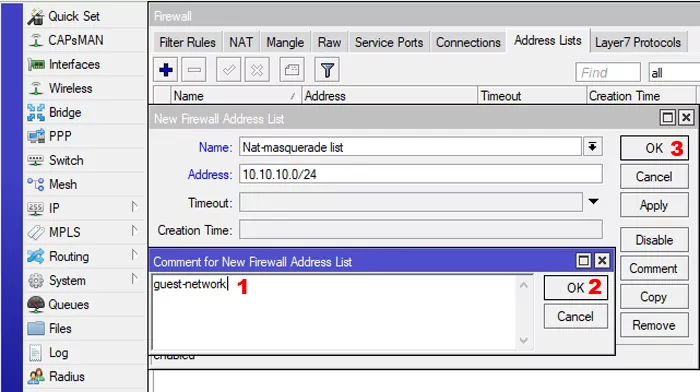Click Cancel in the Comment dialog
This screenshot has height=392, width=700.
(576, 317)
